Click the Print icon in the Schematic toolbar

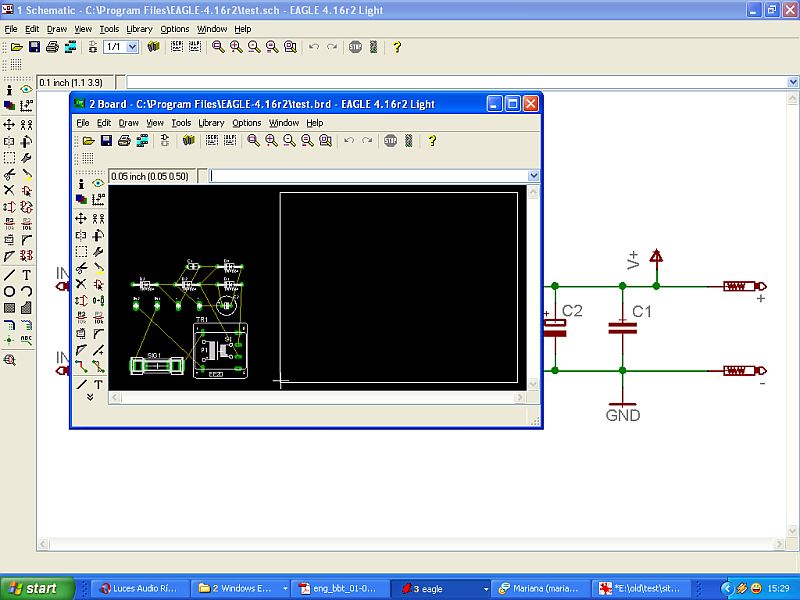(52, 47)
